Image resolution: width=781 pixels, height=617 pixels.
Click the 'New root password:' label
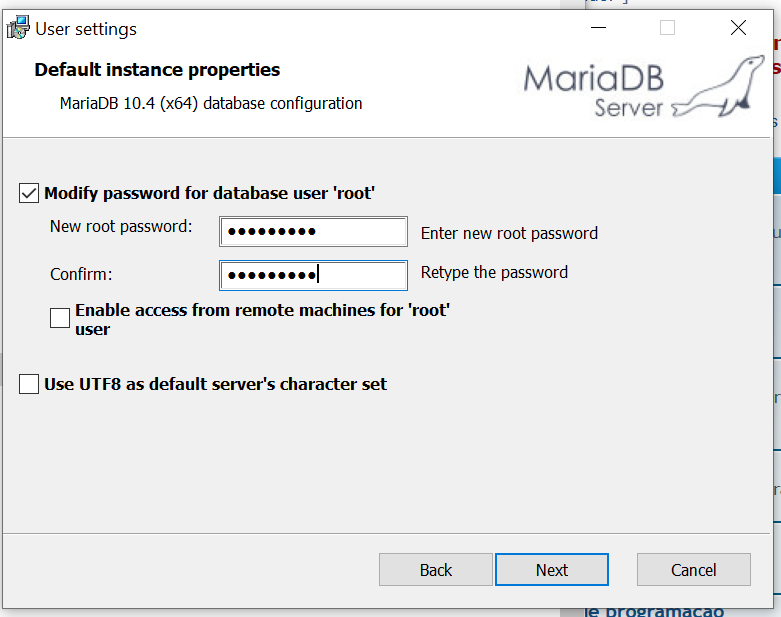pos(121,226)
